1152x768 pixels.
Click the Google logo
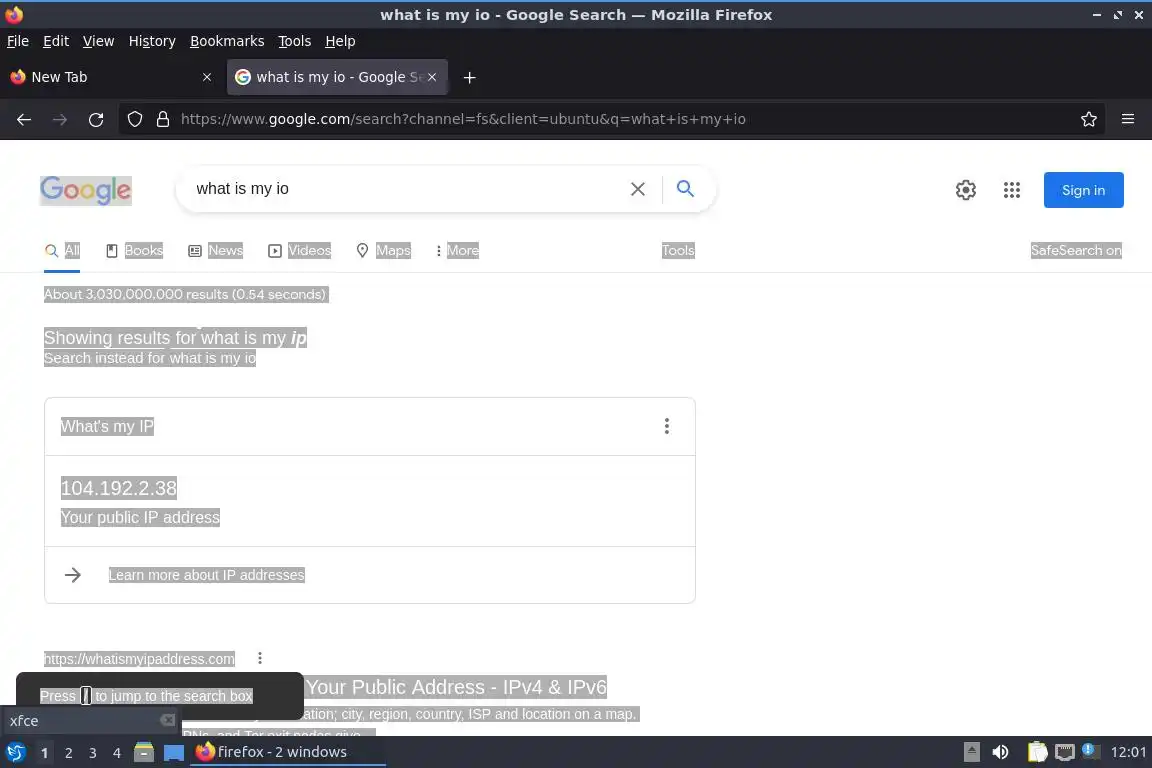(85, 190)
